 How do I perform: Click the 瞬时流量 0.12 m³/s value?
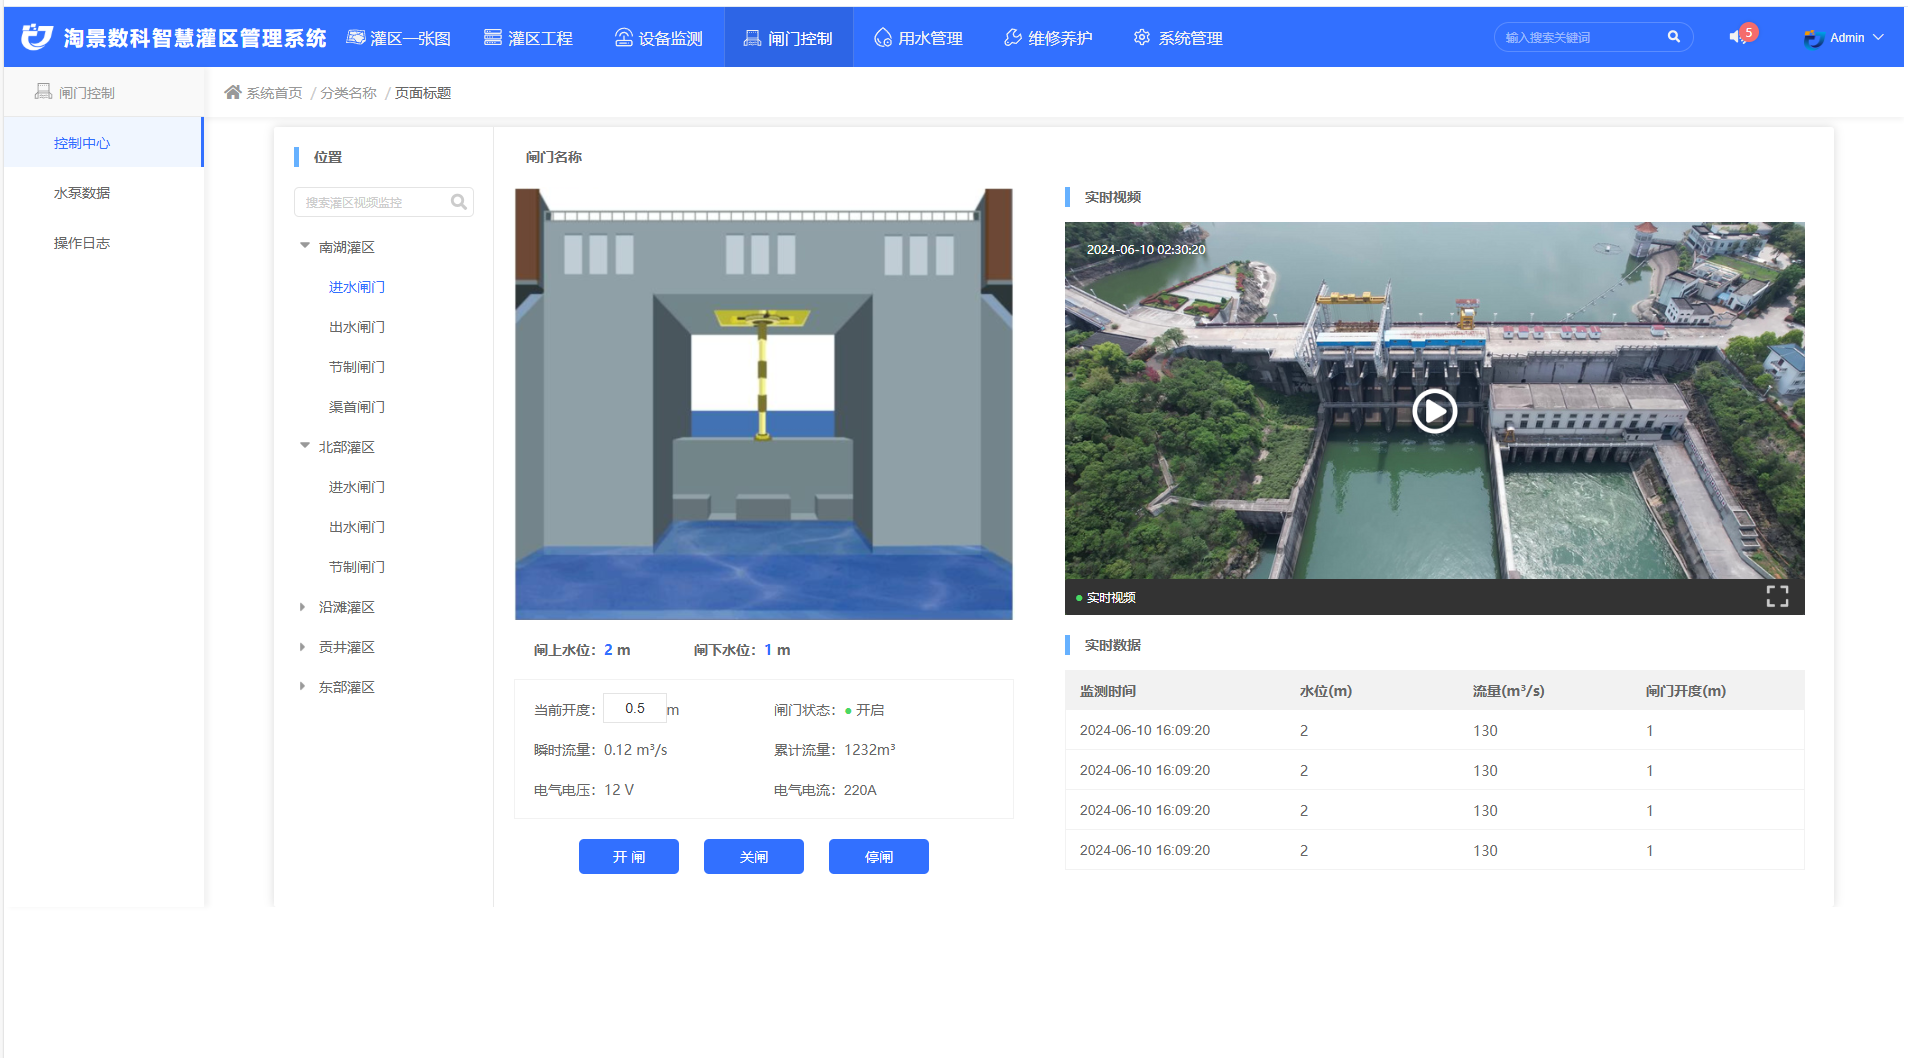(x=636, y=749)
